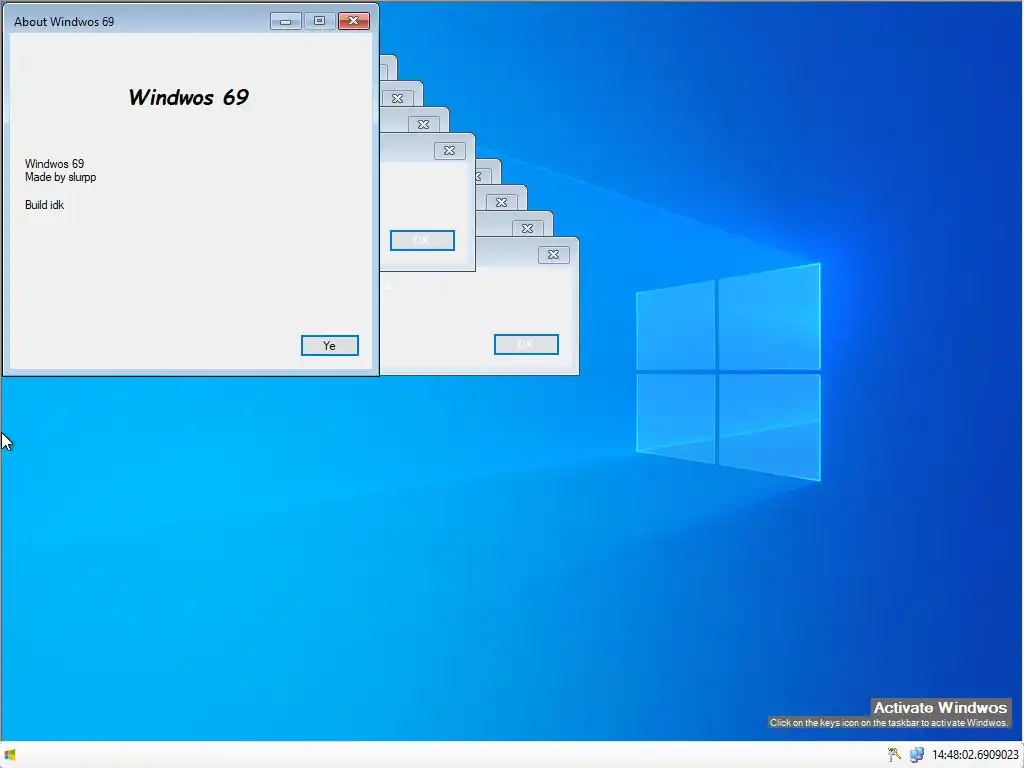Open the Start menu from the taskbar

9,755
